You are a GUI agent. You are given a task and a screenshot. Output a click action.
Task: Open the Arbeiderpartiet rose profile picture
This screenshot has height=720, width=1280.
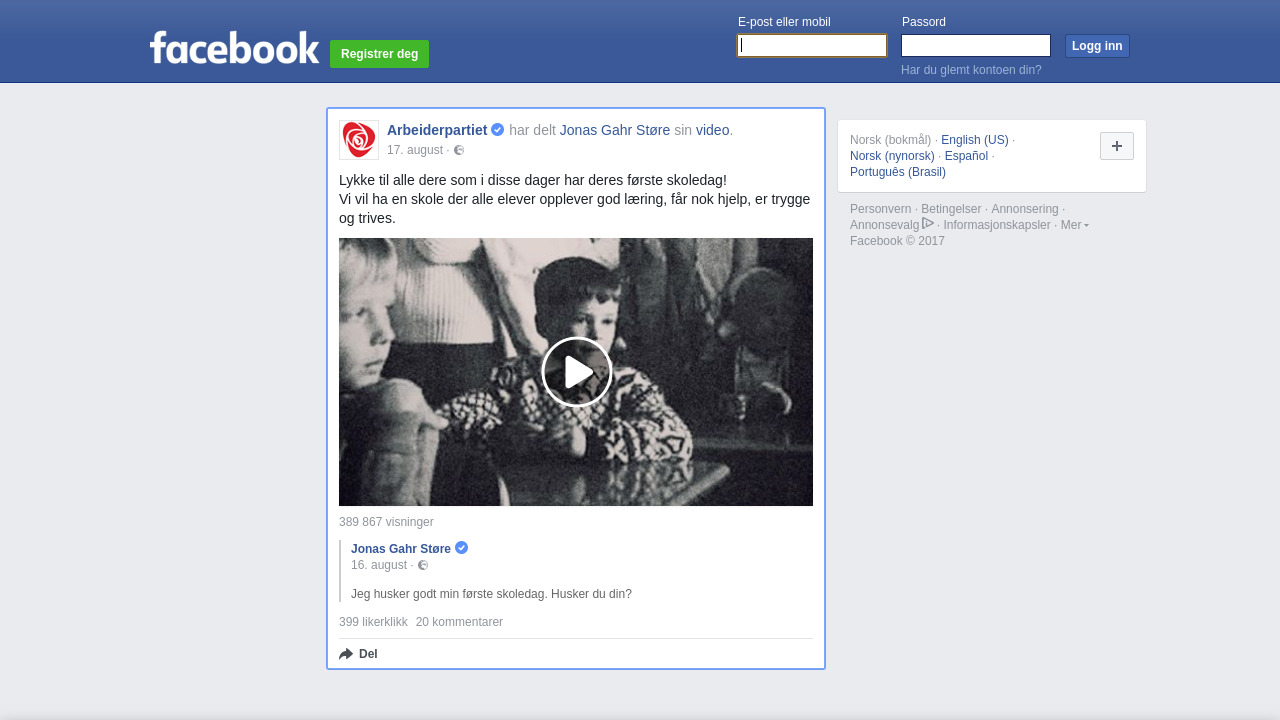pyautogui.click(x=359, y=140)
